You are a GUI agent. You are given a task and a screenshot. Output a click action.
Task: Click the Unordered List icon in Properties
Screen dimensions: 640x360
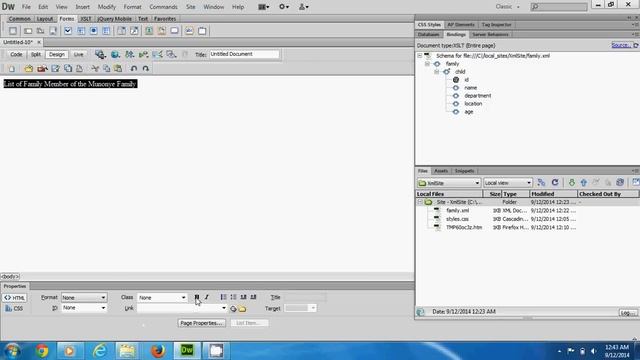[x=223, y=297]
